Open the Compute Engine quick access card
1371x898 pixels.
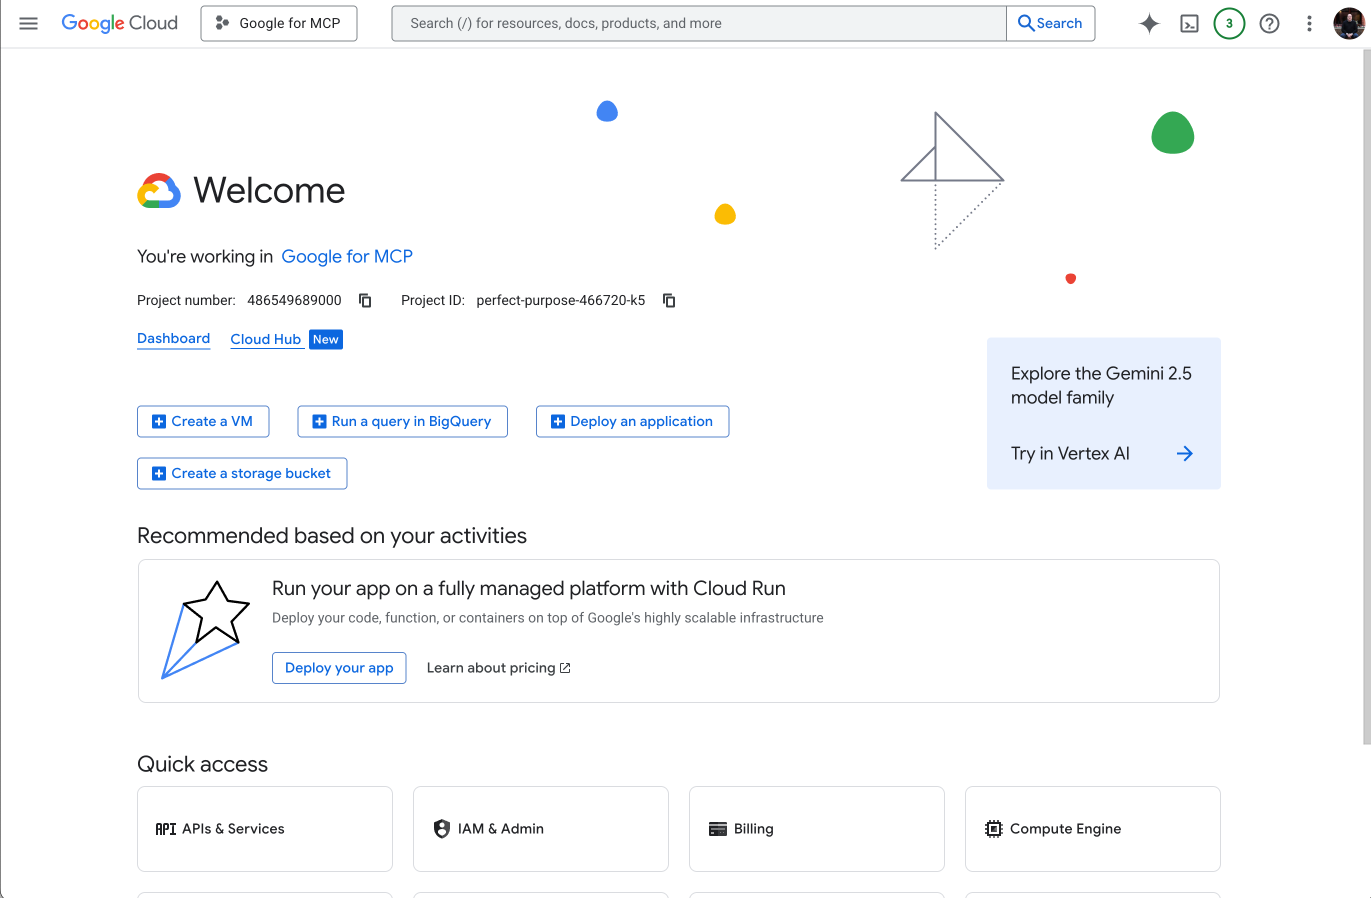(1093, 829)
